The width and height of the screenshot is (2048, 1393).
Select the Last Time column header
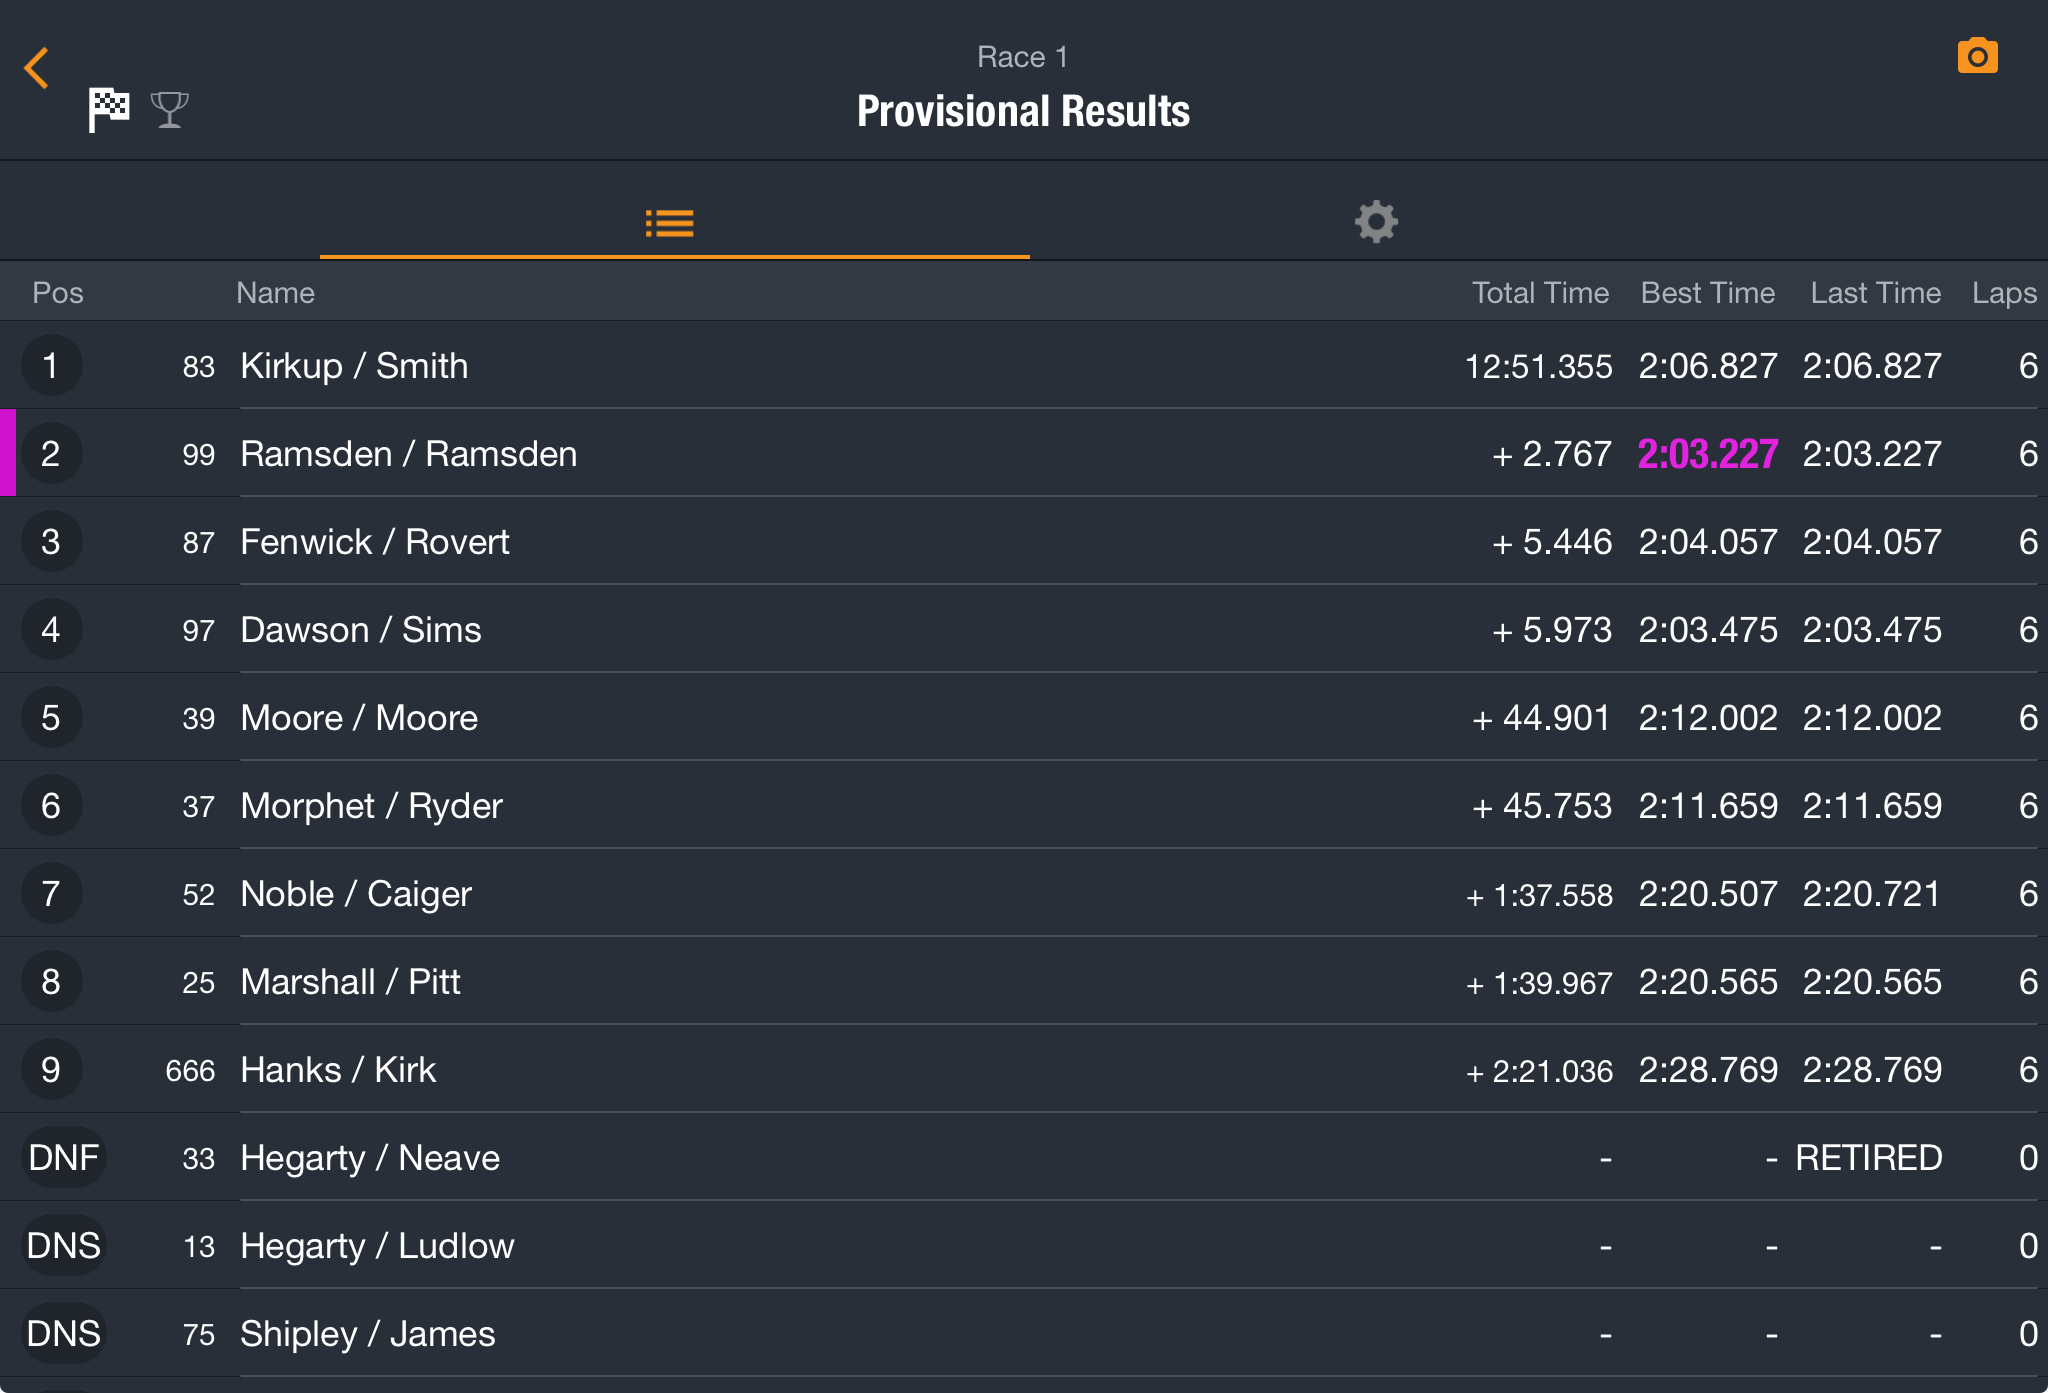click(x=1875, y=293)
